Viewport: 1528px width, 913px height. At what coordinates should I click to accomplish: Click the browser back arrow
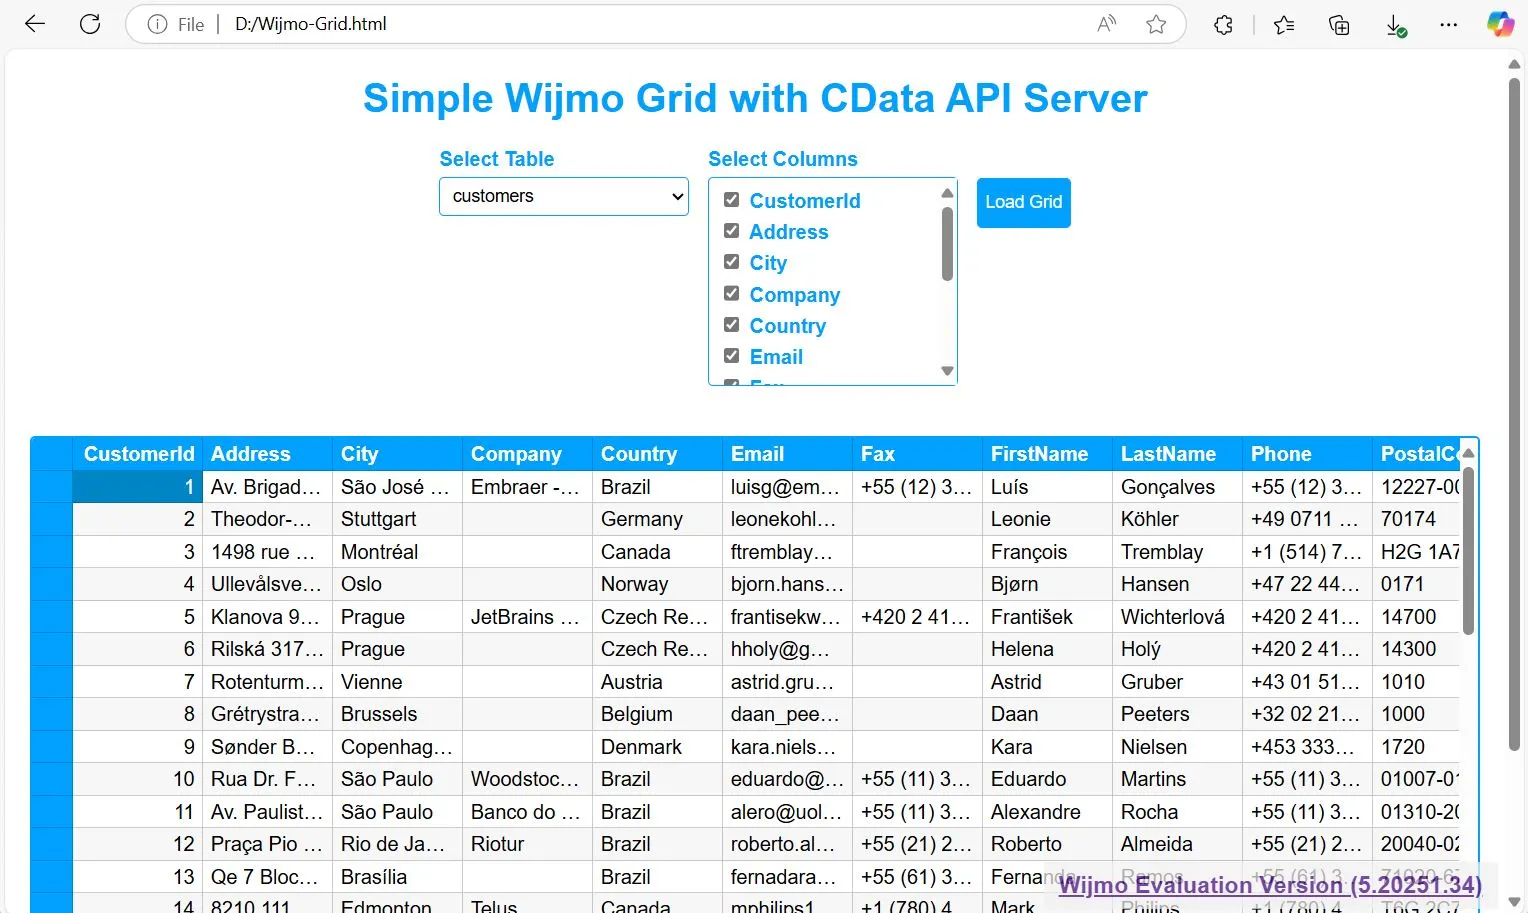(35, 24)
